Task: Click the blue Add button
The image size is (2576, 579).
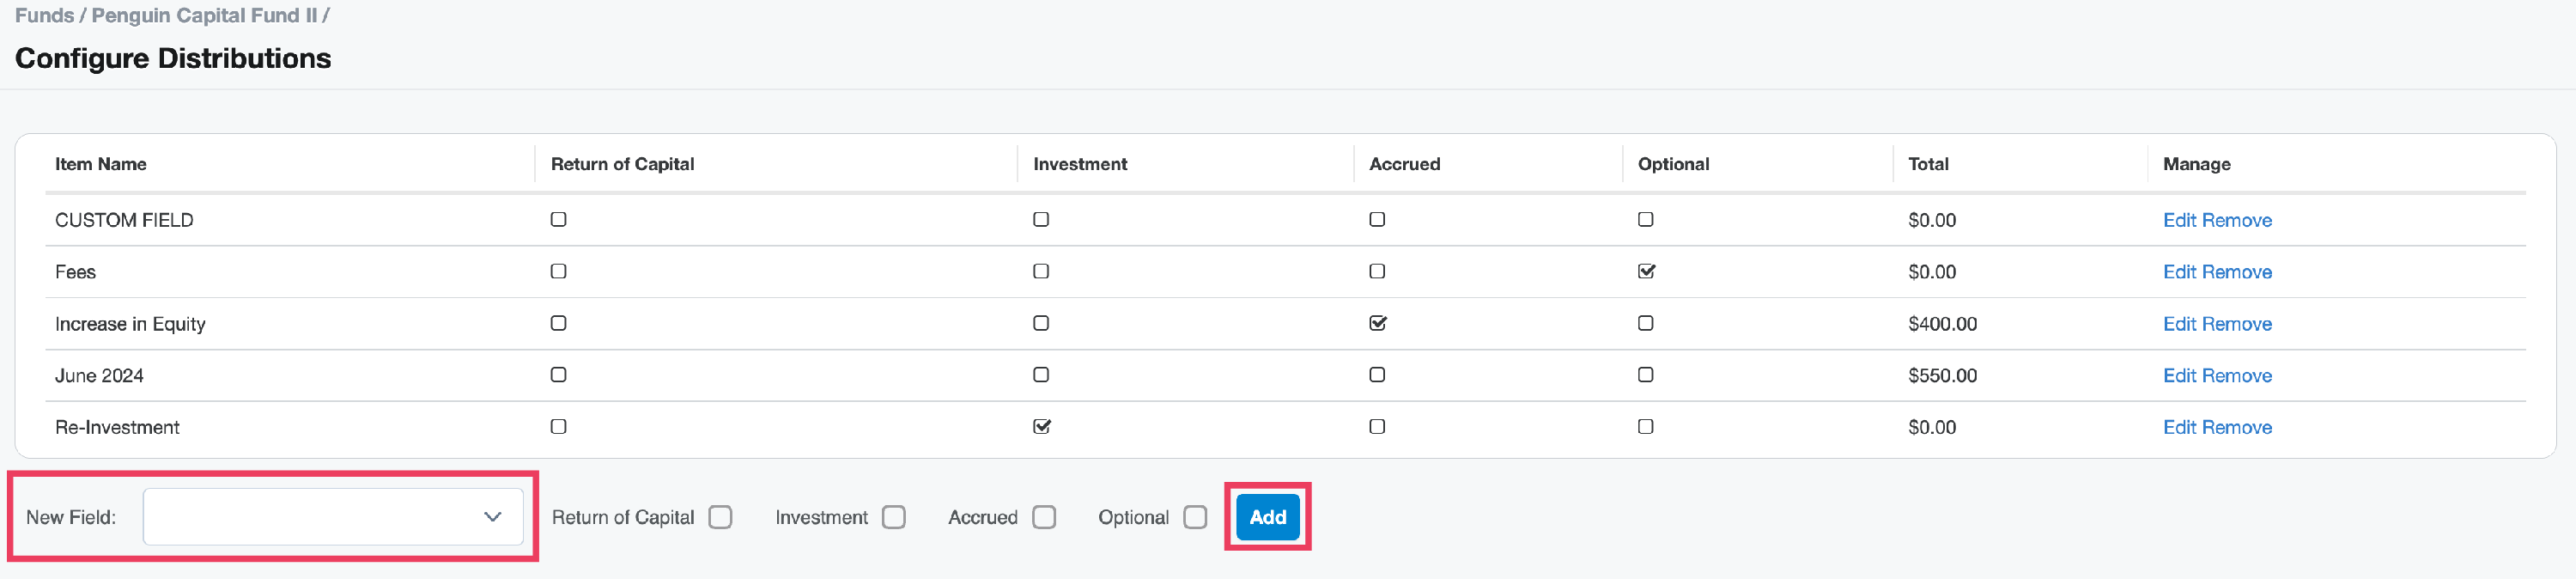Action: coord(1267,517)
